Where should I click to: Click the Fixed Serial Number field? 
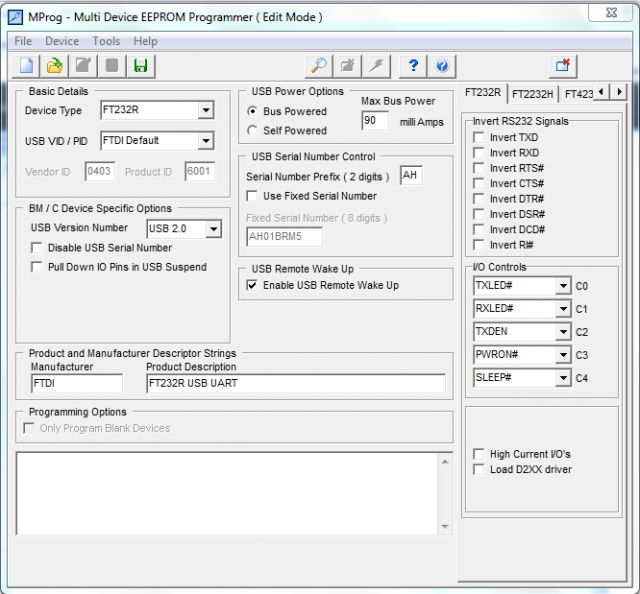[284, 237]
